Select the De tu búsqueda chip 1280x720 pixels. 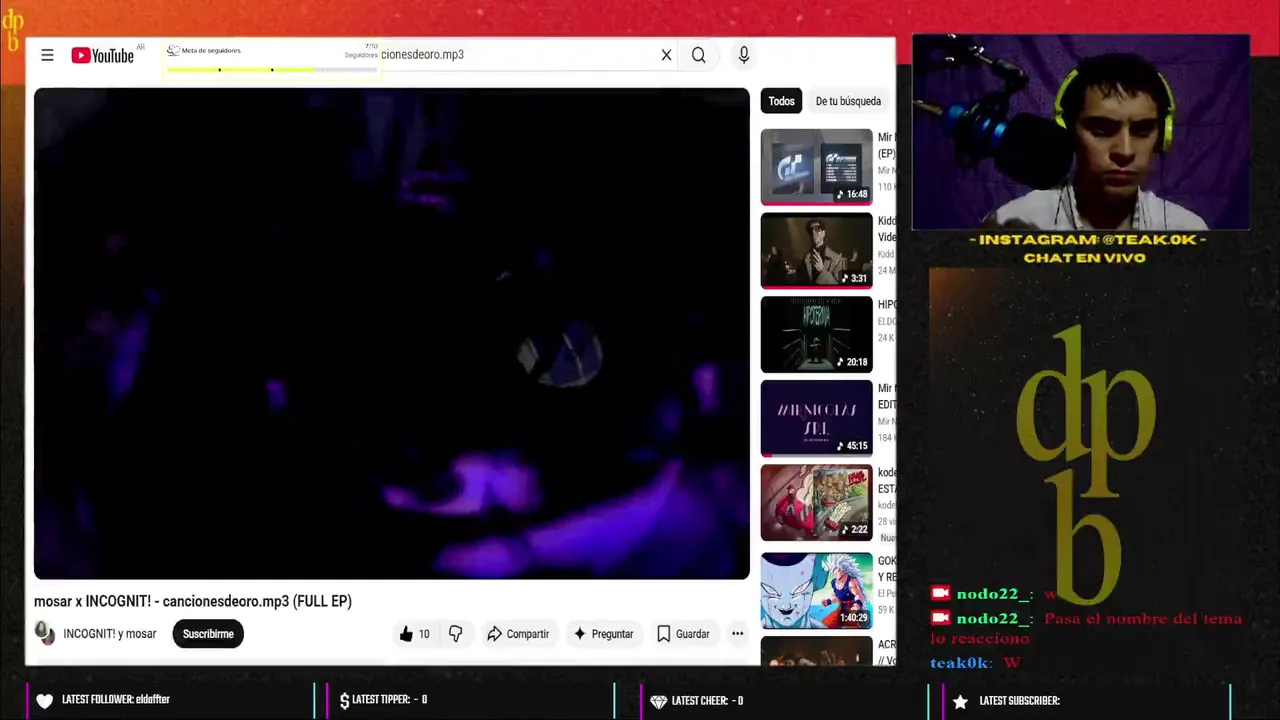coord(848,101)
